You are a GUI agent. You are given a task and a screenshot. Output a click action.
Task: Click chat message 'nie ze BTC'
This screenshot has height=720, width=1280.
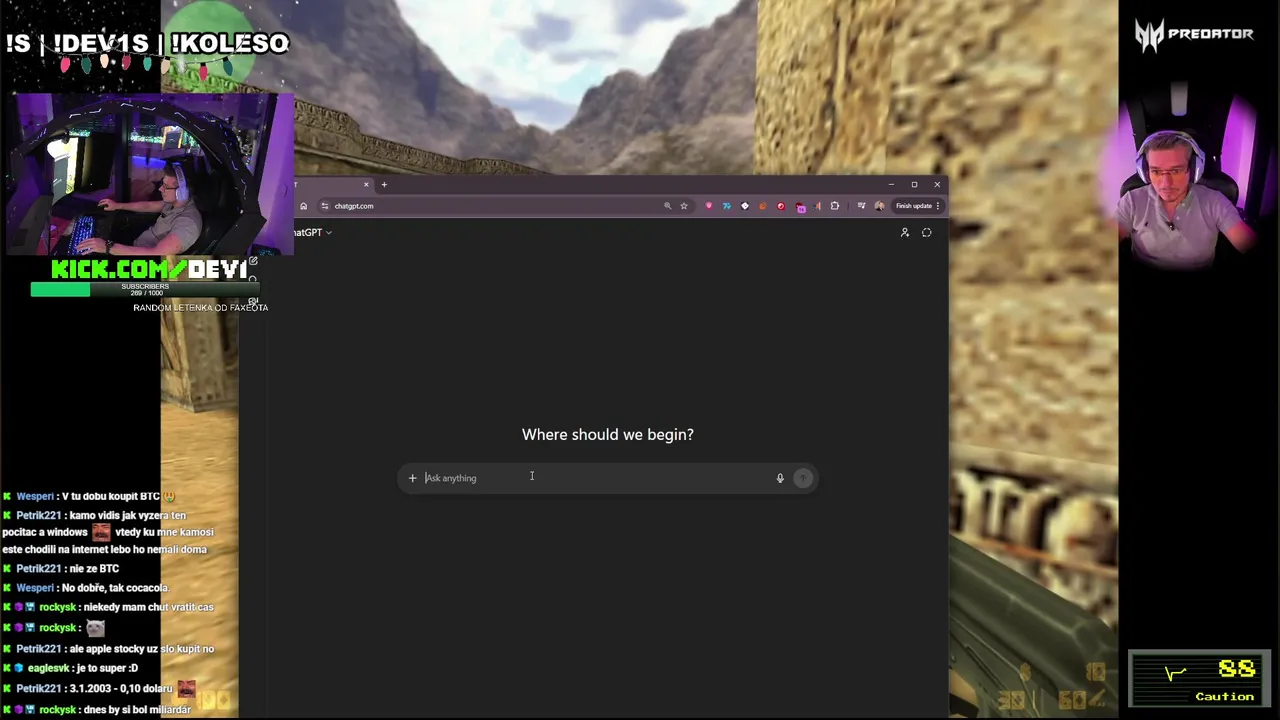93,569
